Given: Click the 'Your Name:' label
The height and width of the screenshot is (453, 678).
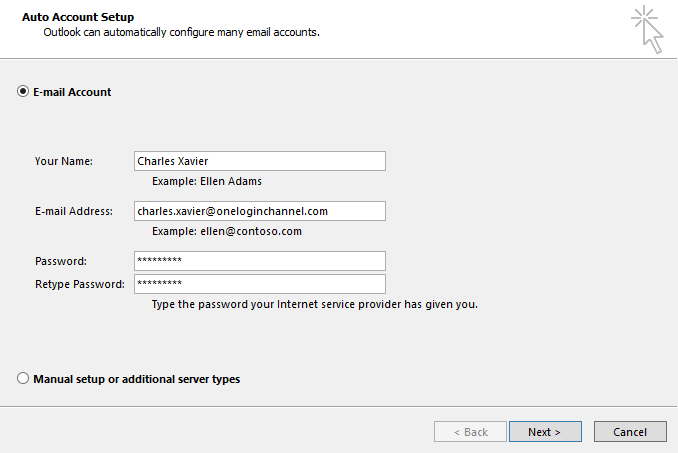Looking at the screenshot, I should pos(64,161).
